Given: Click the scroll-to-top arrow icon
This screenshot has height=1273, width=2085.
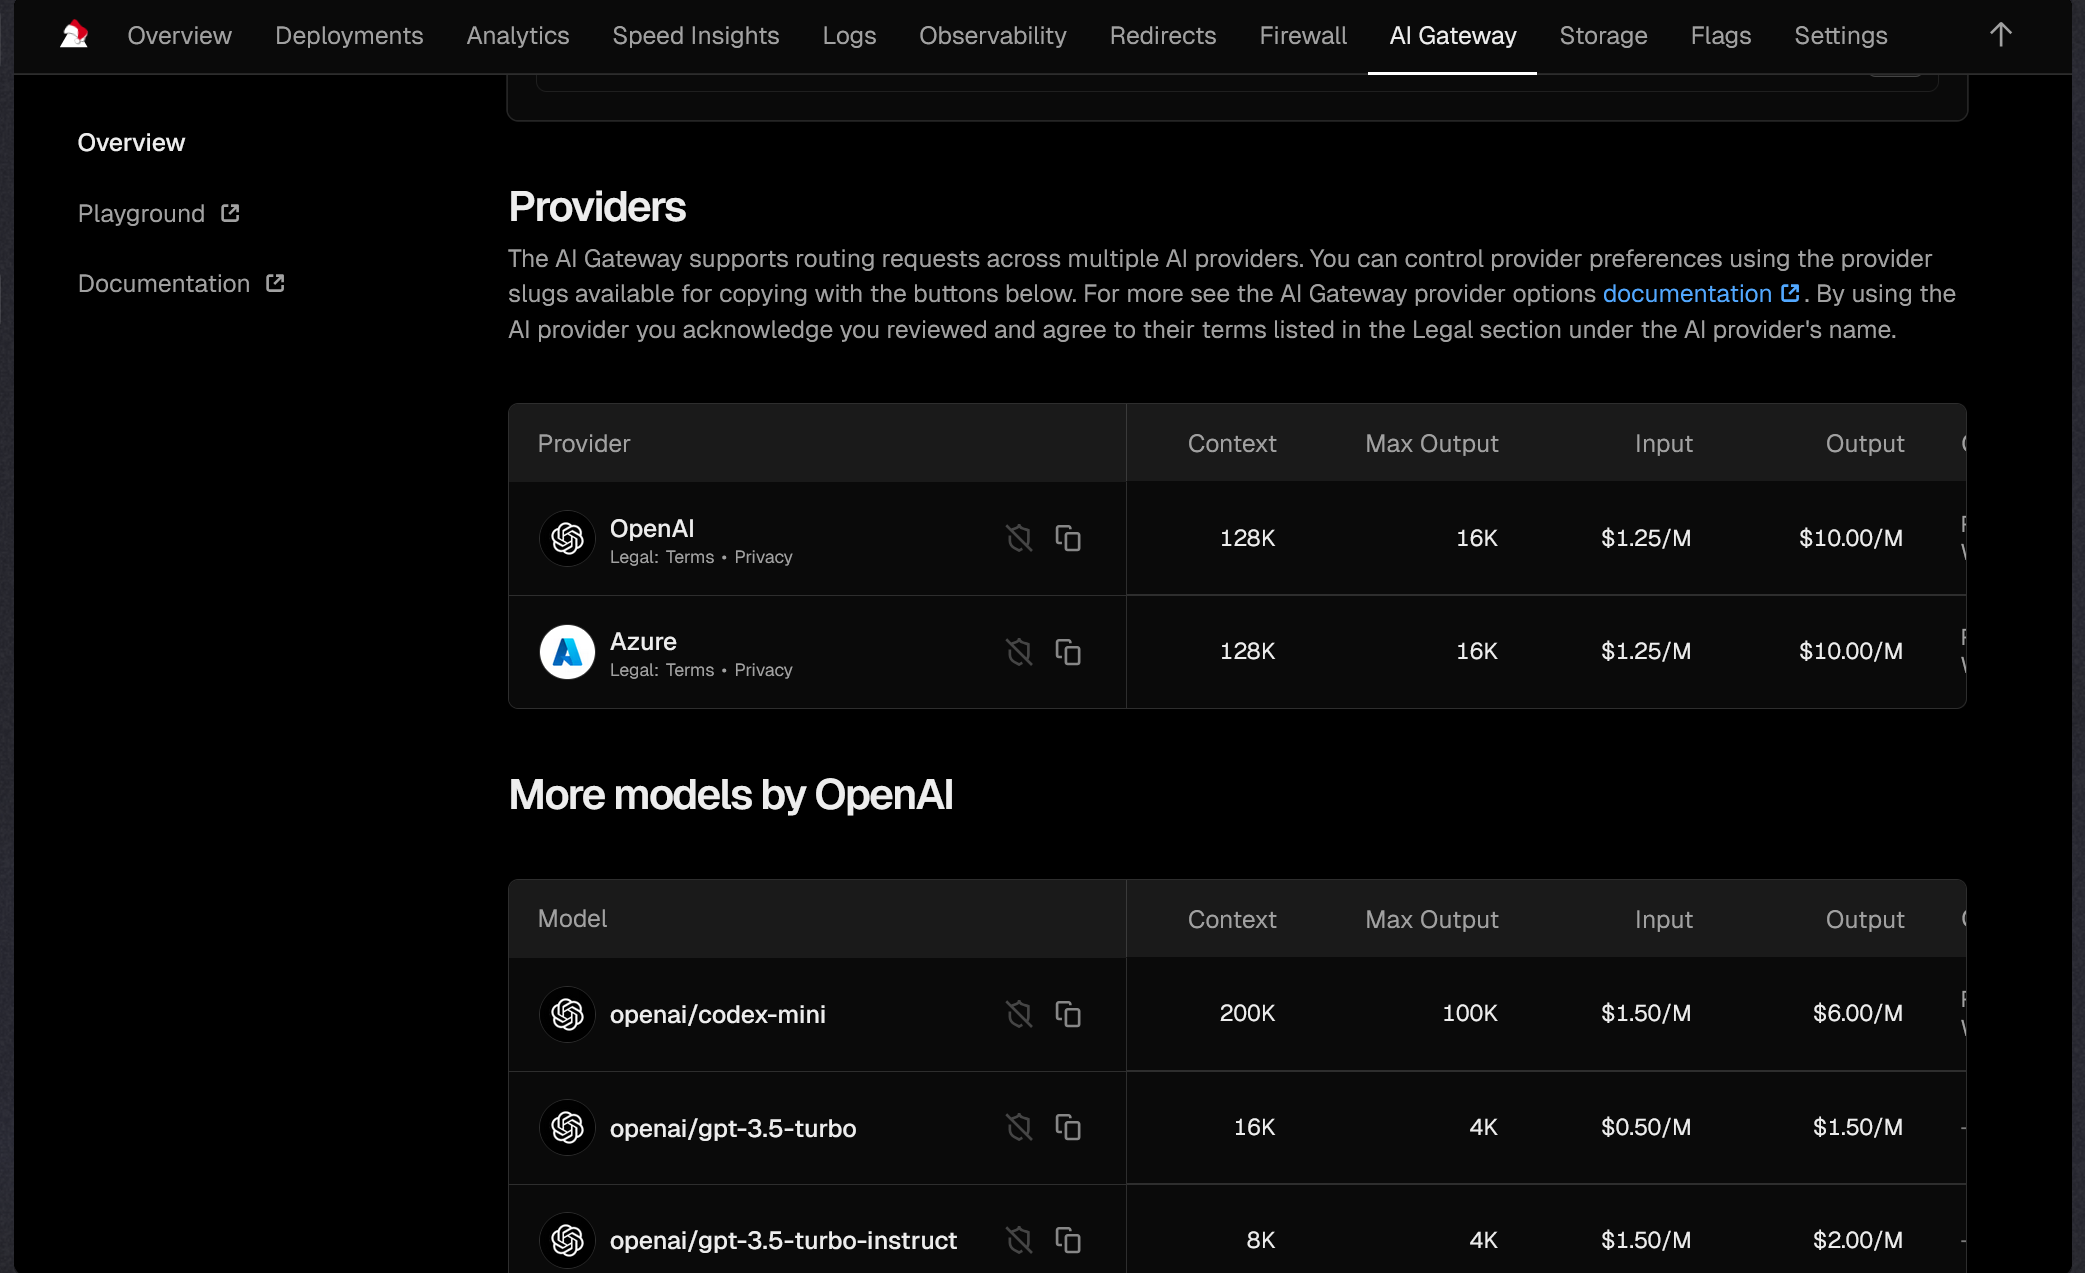Looking at the screenshot, I should [x=2000, y=35].
